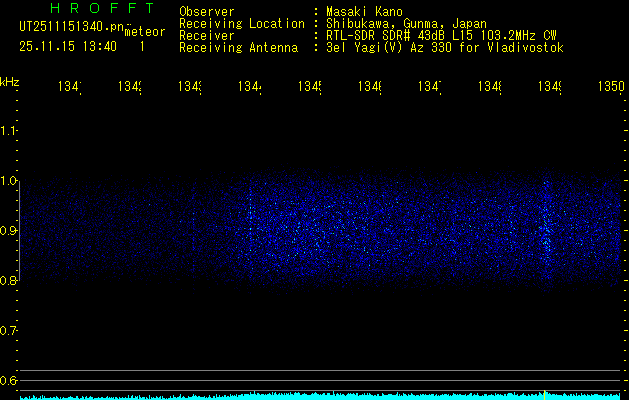
Task: Click the meteor count label
Action: click(144, 31)
